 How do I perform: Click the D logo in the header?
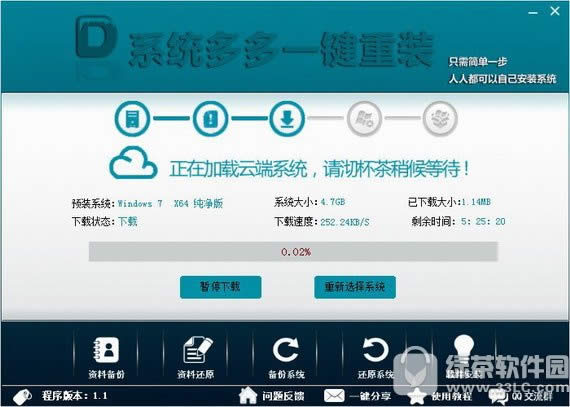coord(96,37)
